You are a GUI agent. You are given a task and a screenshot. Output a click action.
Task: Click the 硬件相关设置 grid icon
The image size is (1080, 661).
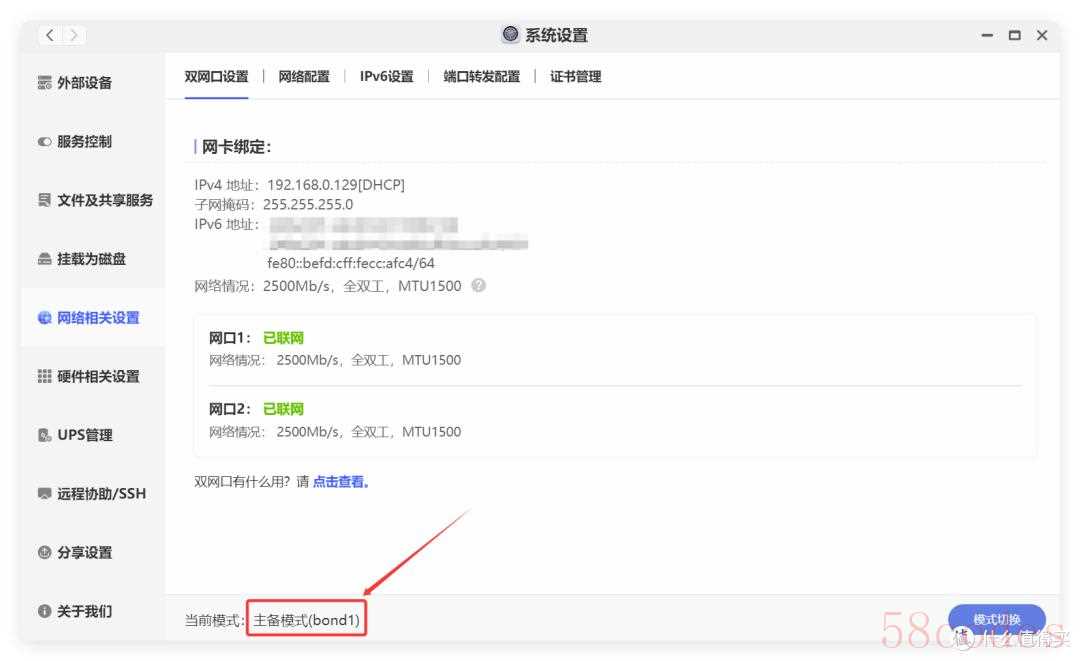click(45, 376)
